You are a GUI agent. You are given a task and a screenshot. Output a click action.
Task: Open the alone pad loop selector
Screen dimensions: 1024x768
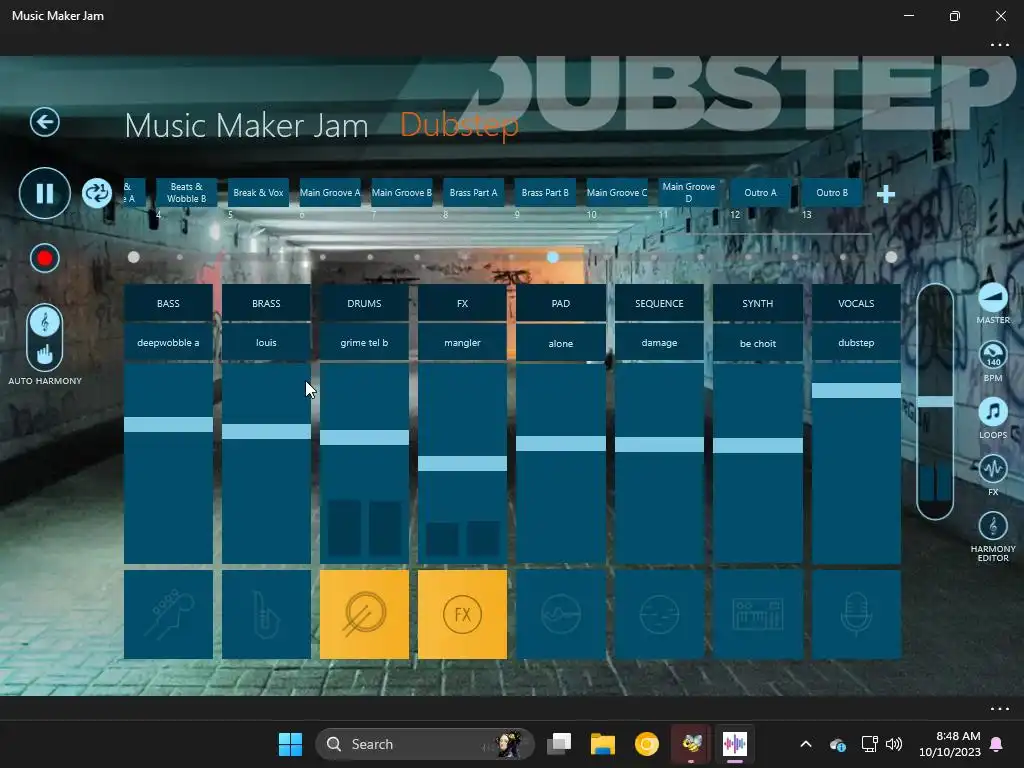coord(561,343)
